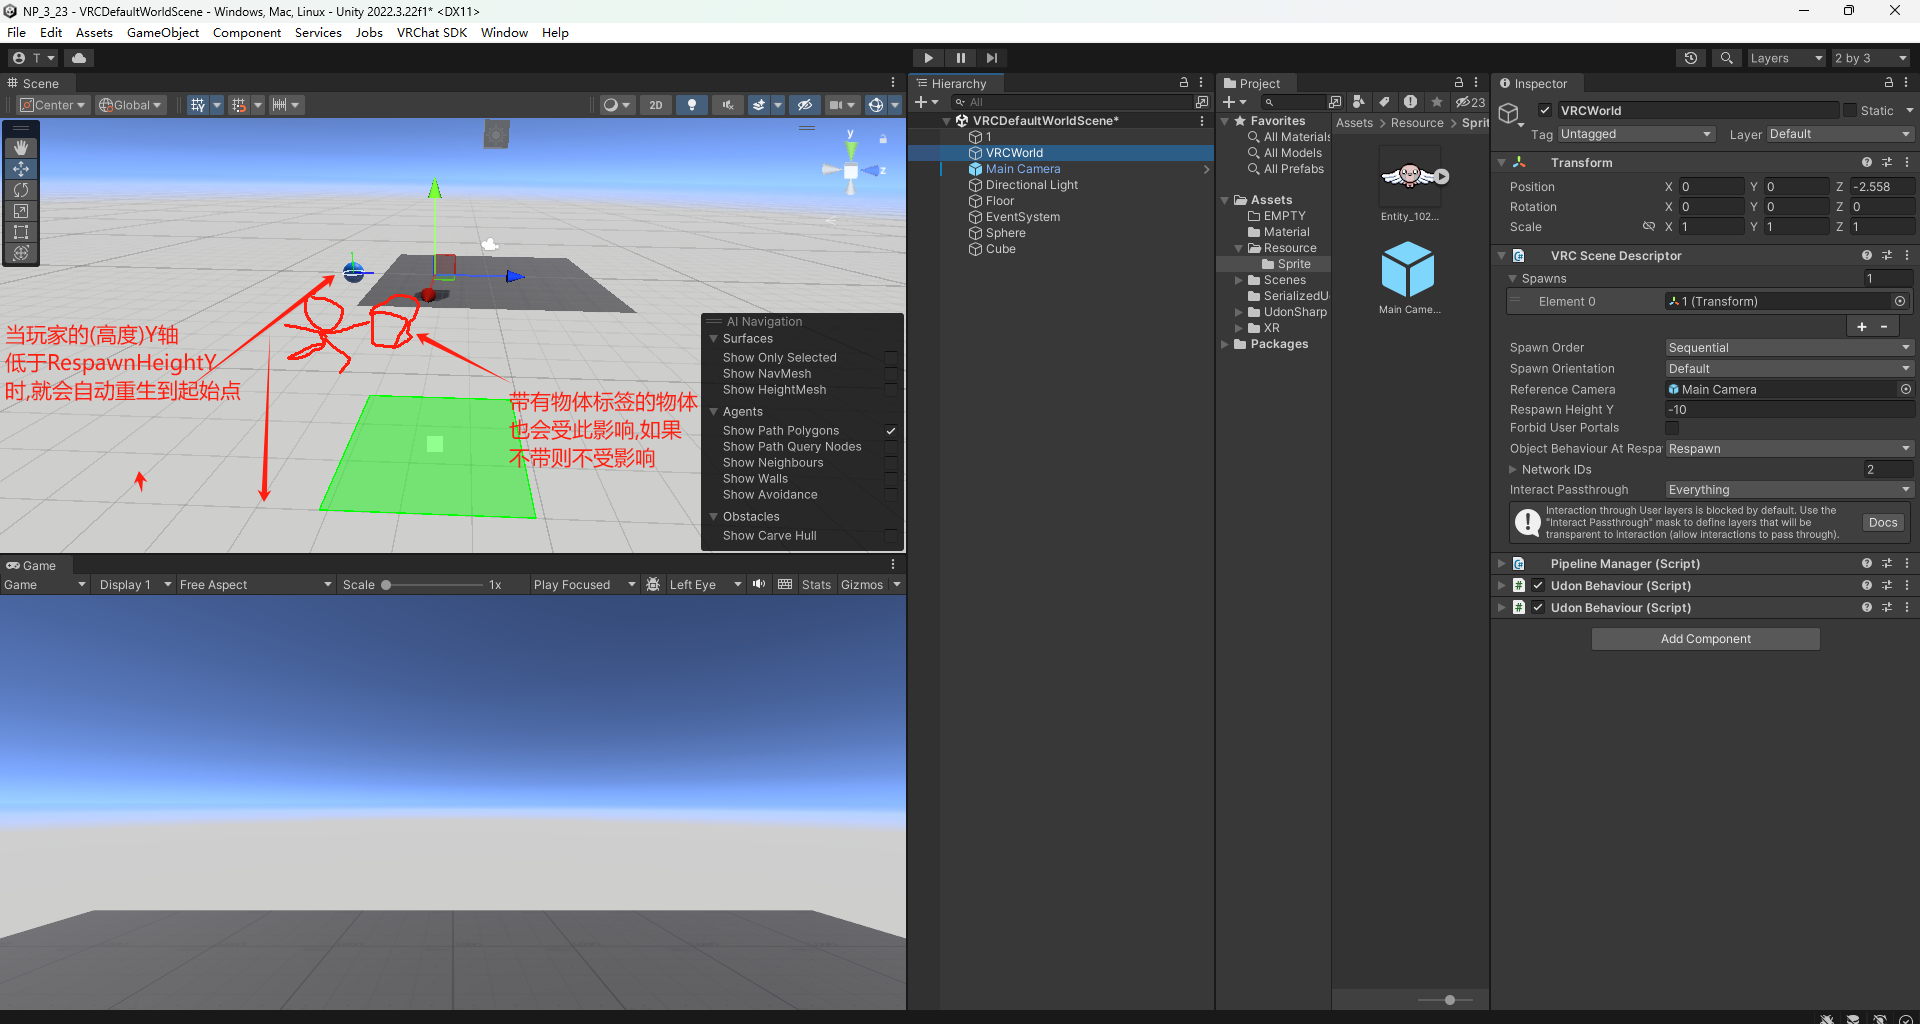Viewport: 1920px width, 1024px height.
Task: Toggle the VRCWorld active checkbox
Action: click(1545, 111)
